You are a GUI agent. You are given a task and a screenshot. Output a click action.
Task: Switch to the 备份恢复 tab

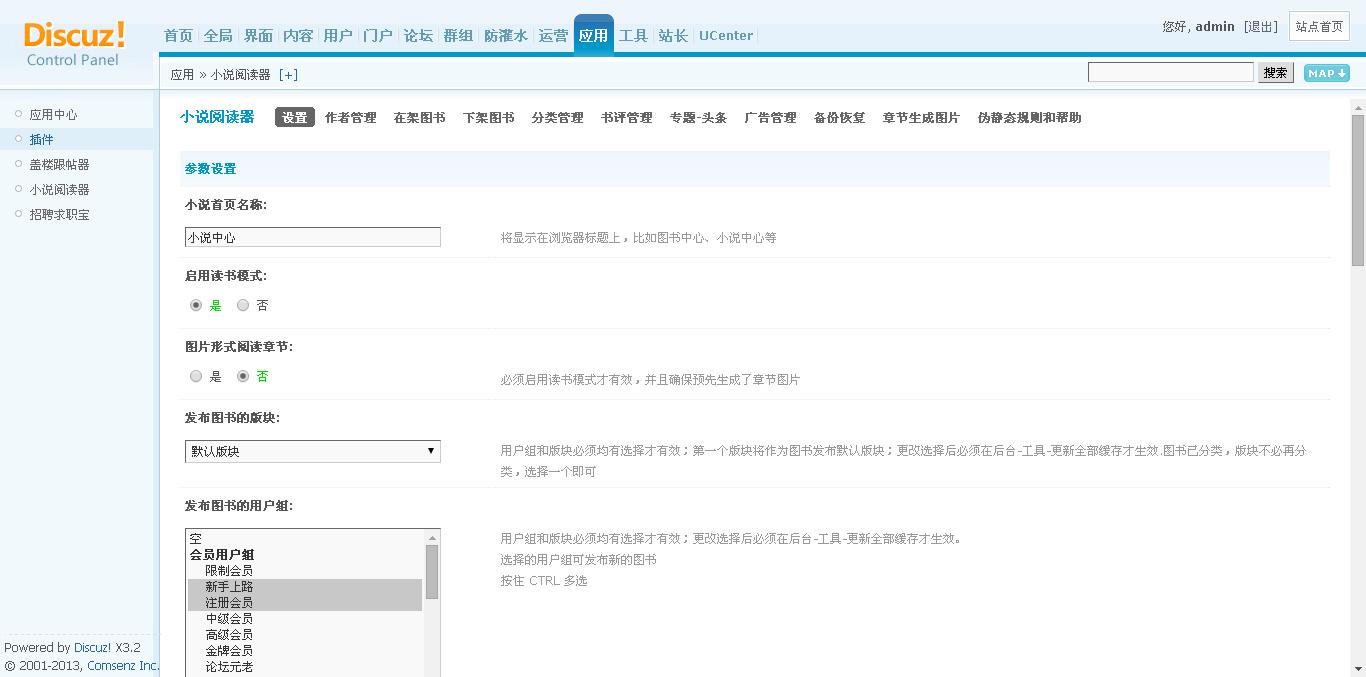click(840, 118)
